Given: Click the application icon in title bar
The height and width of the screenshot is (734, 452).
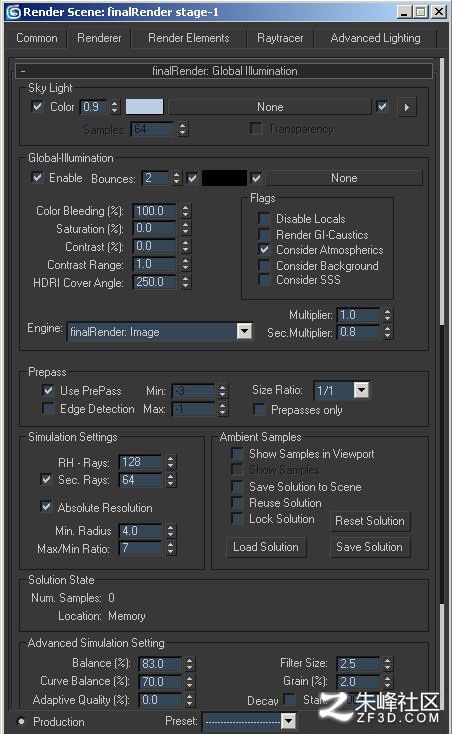Looking at the screenshot, I should point(14,12).
